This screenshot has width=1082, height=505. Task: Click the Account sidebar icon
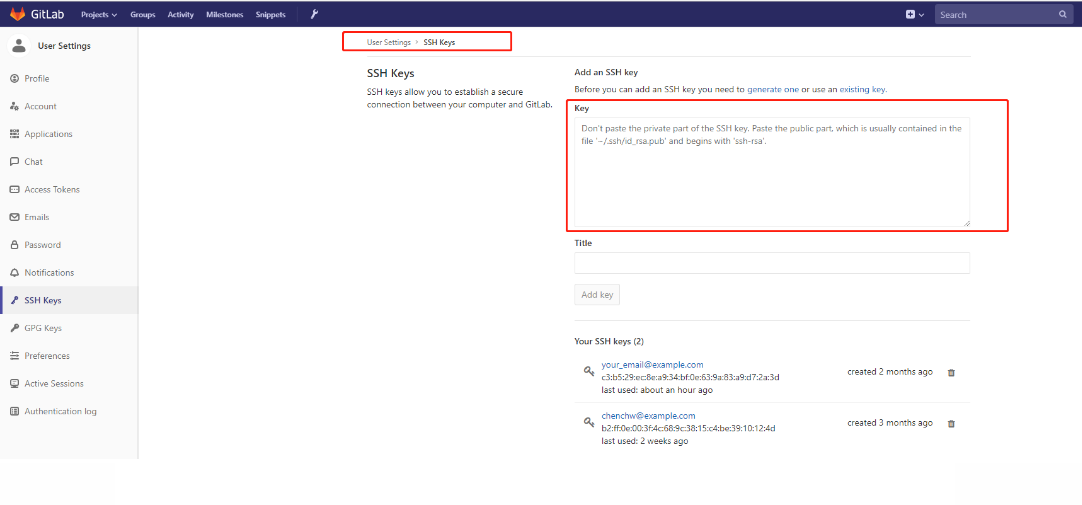coord(14,106)
